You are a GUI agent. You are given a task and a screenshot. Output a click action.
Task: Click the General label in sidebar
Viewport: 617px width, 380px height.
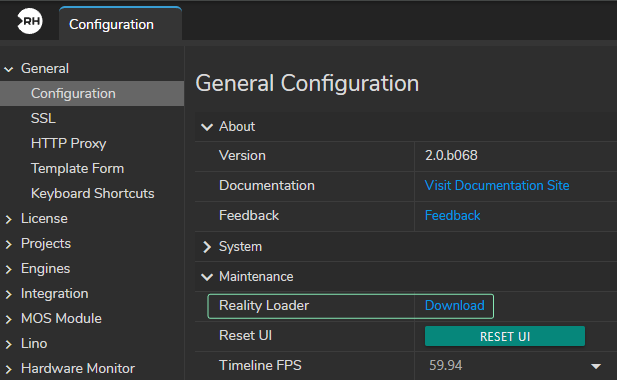tap(45, 68)
